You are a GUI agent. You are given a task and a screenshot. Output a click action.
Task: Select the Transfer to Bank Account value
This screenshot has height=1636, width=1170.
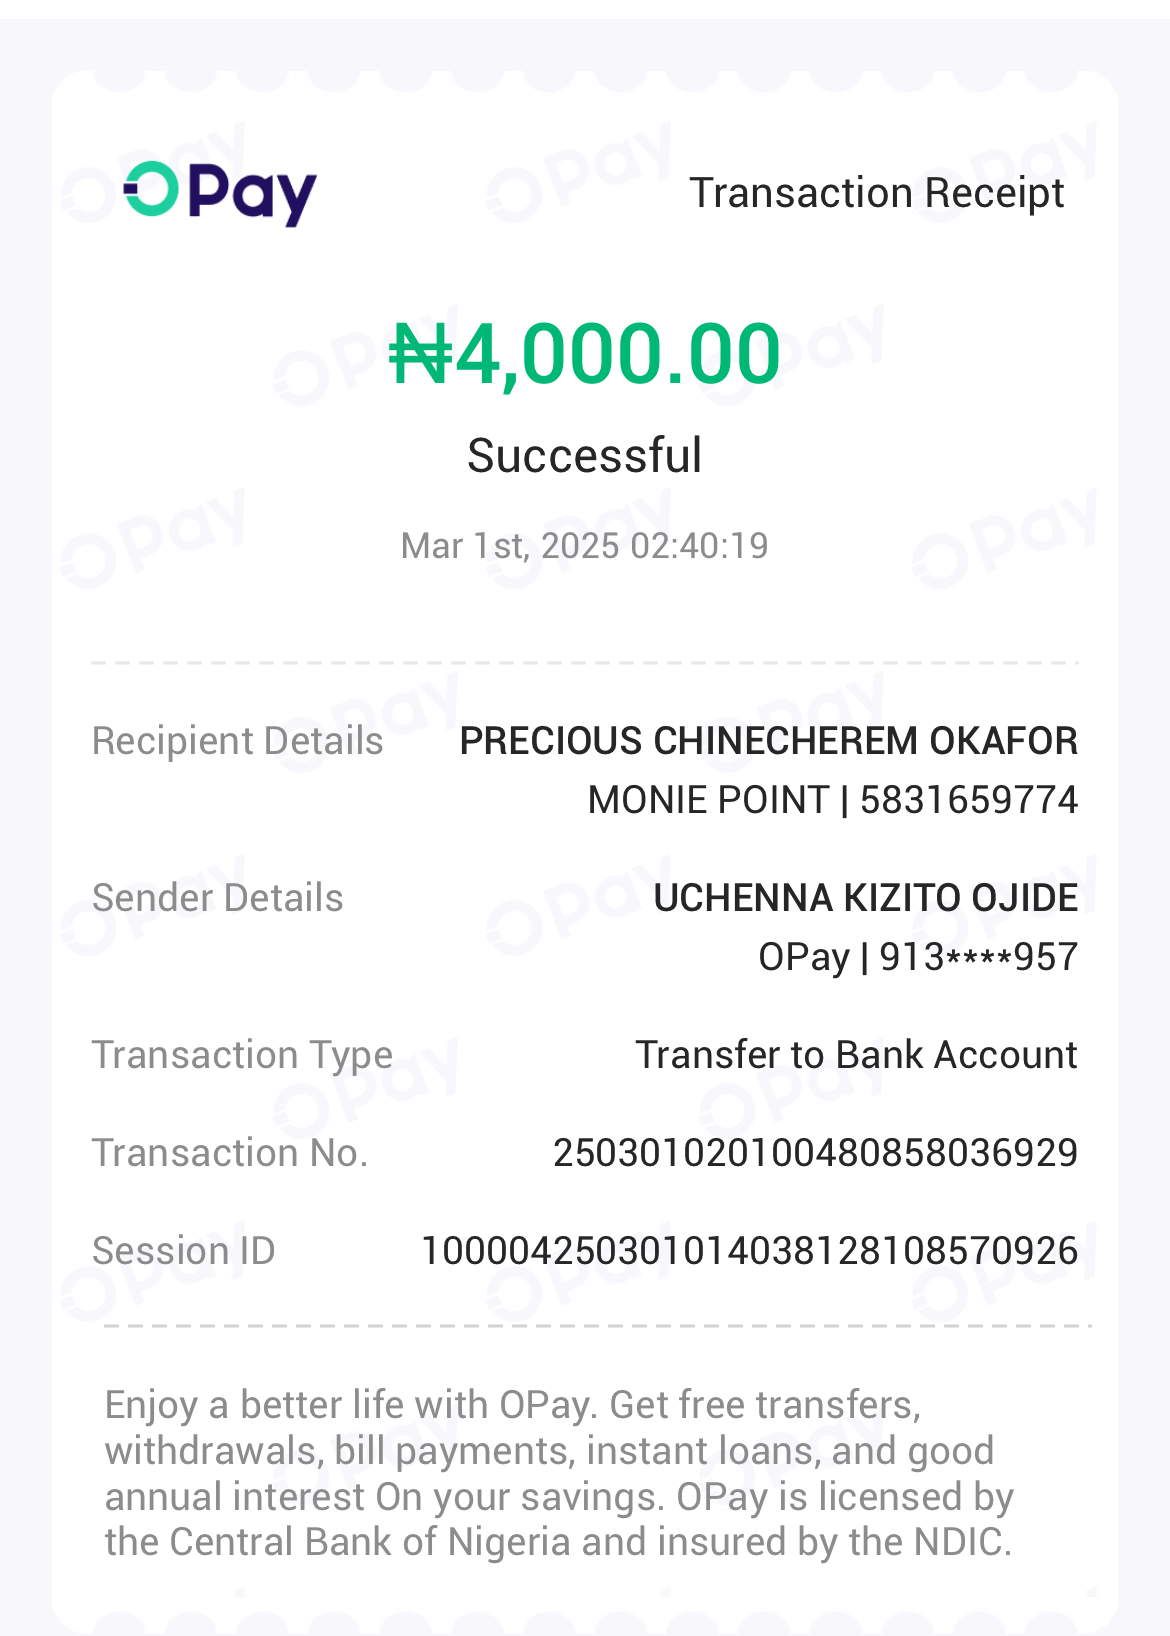click(x=856, y=1055)
